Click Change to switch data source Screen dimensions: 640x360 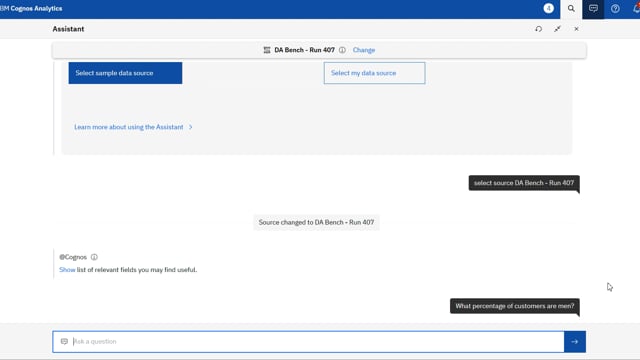tap(364, 50)
